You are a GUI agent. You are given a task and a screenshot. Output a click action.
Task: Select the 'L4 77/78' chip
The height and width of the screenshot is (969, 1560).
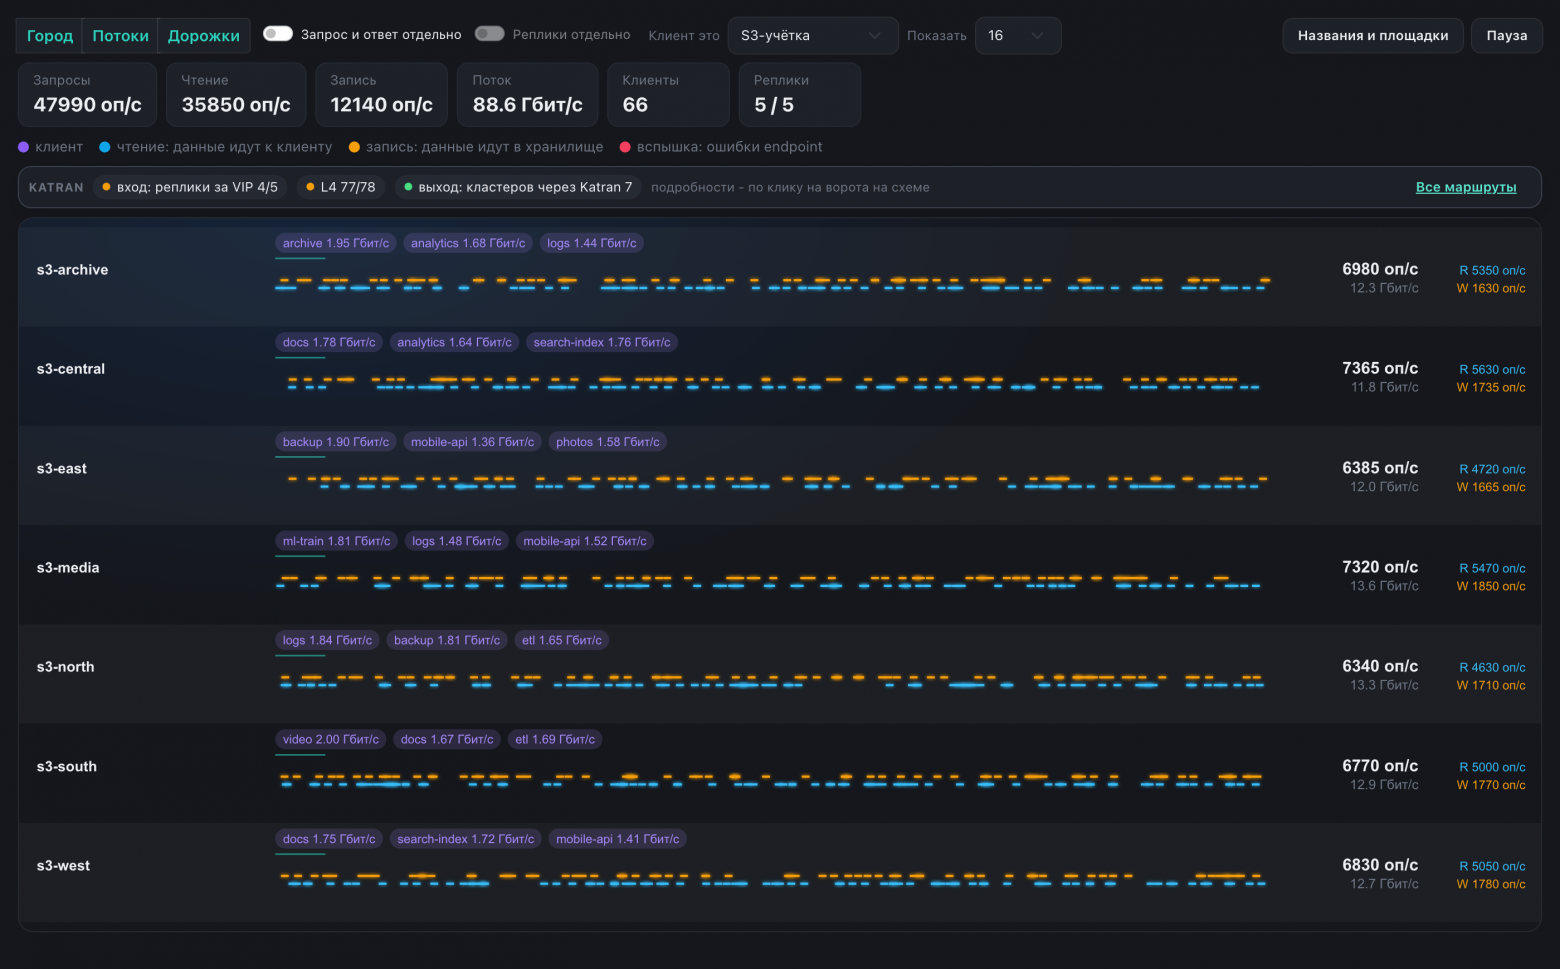tap(341, 187)
